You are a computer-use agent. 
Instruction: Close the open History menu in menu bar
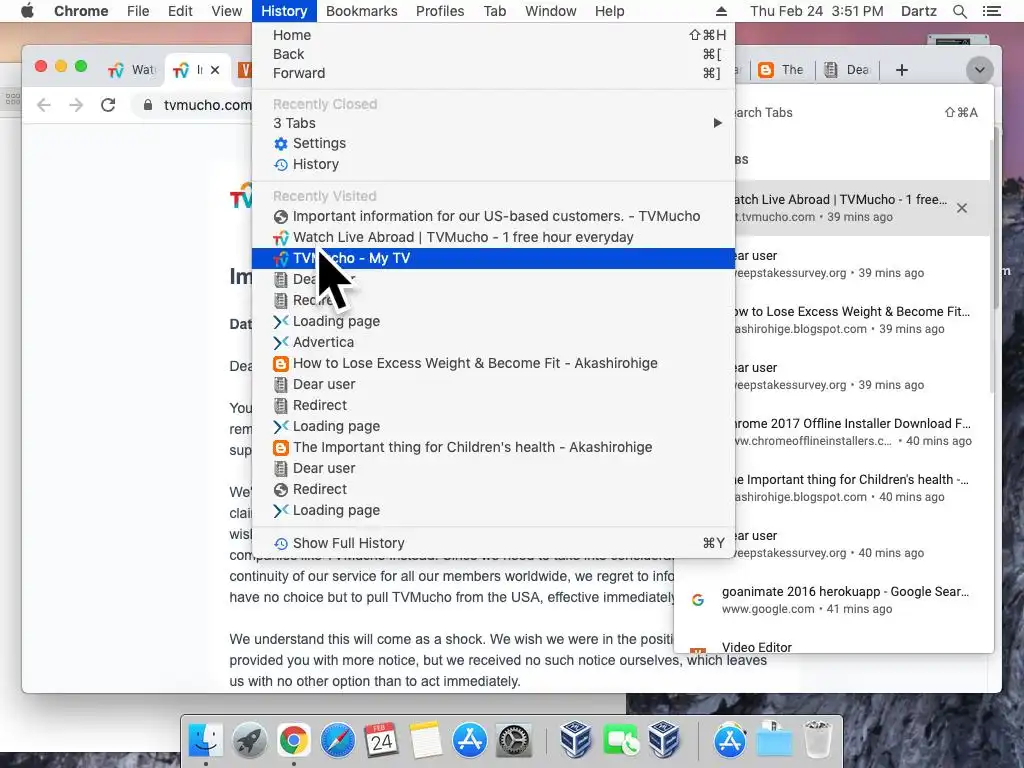click(284, 11)
